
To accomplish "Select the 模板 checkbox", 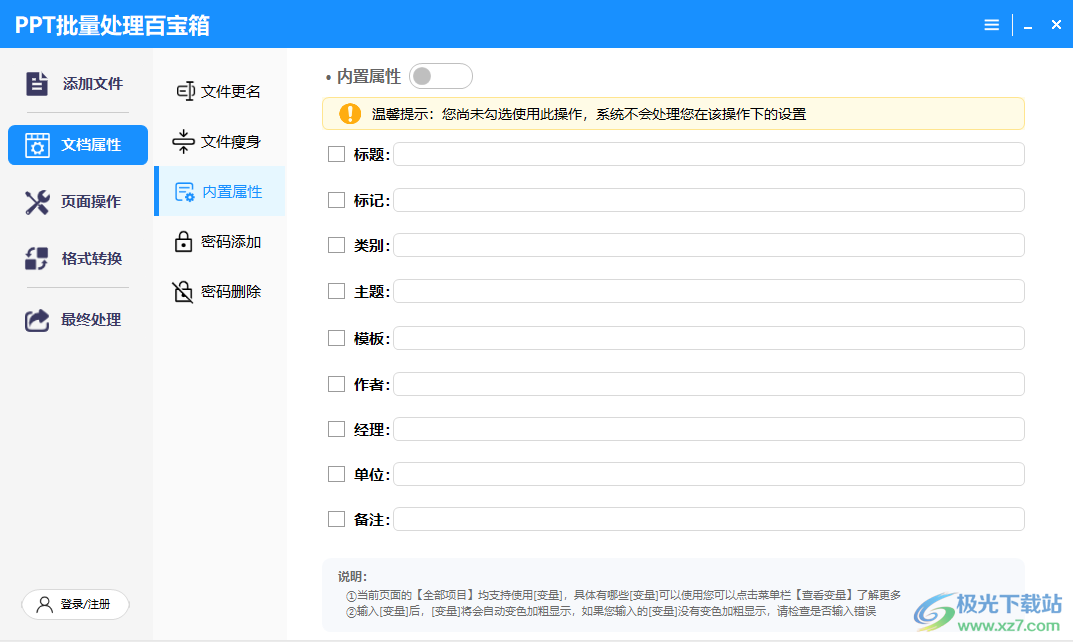I will (x=336, y=338).
